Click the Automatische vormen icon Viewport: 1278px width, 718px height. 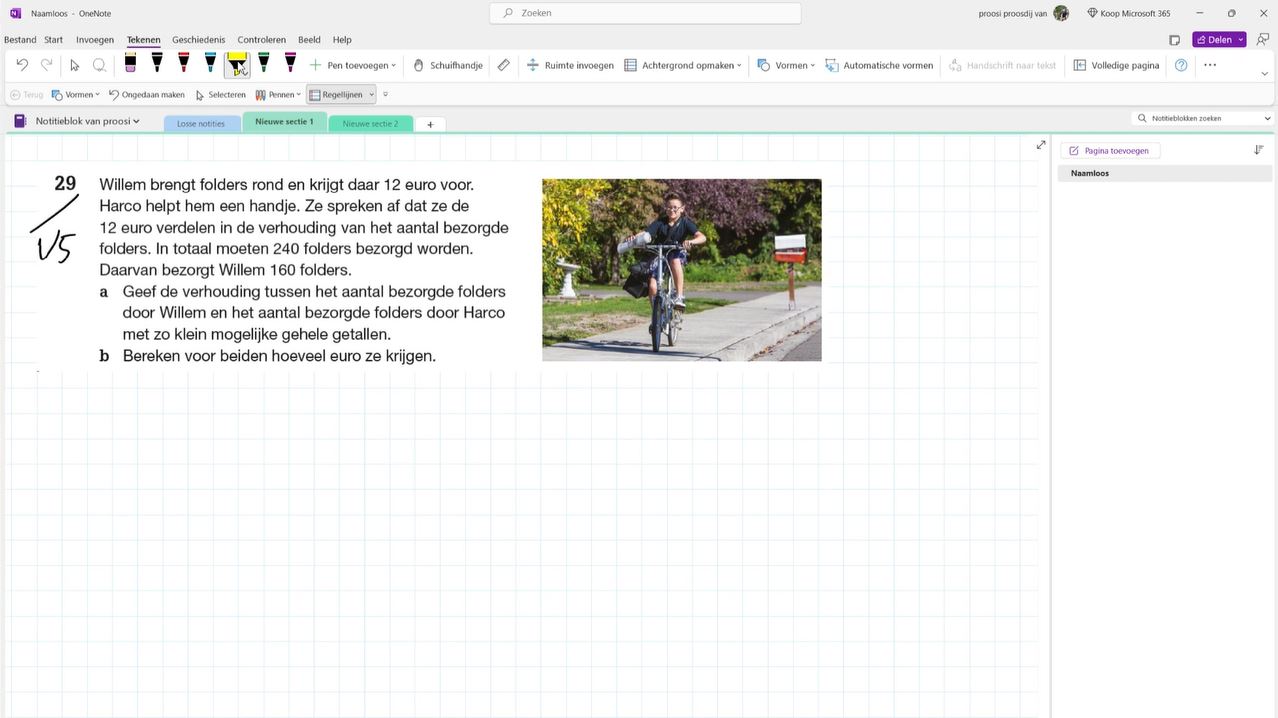pyautogui.click(x=832, y=65)
